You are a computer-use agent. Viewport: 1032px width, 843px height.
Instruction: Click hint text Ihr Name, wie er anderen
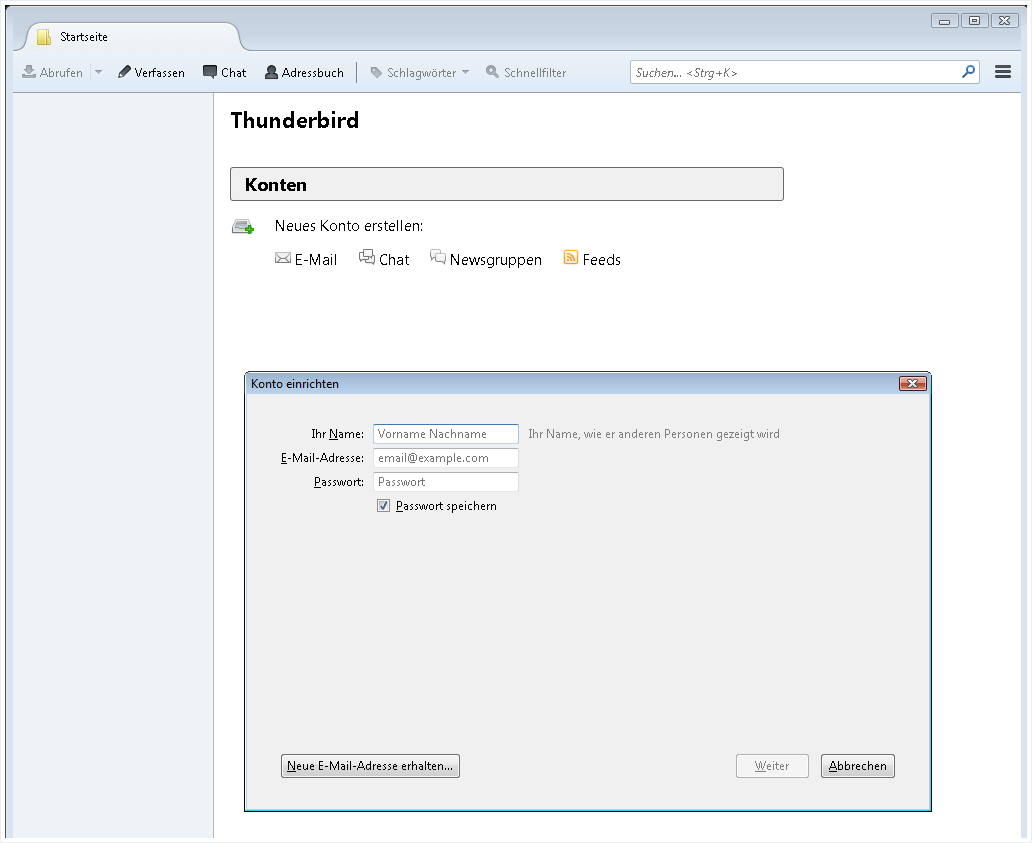(x=654, y=434)
